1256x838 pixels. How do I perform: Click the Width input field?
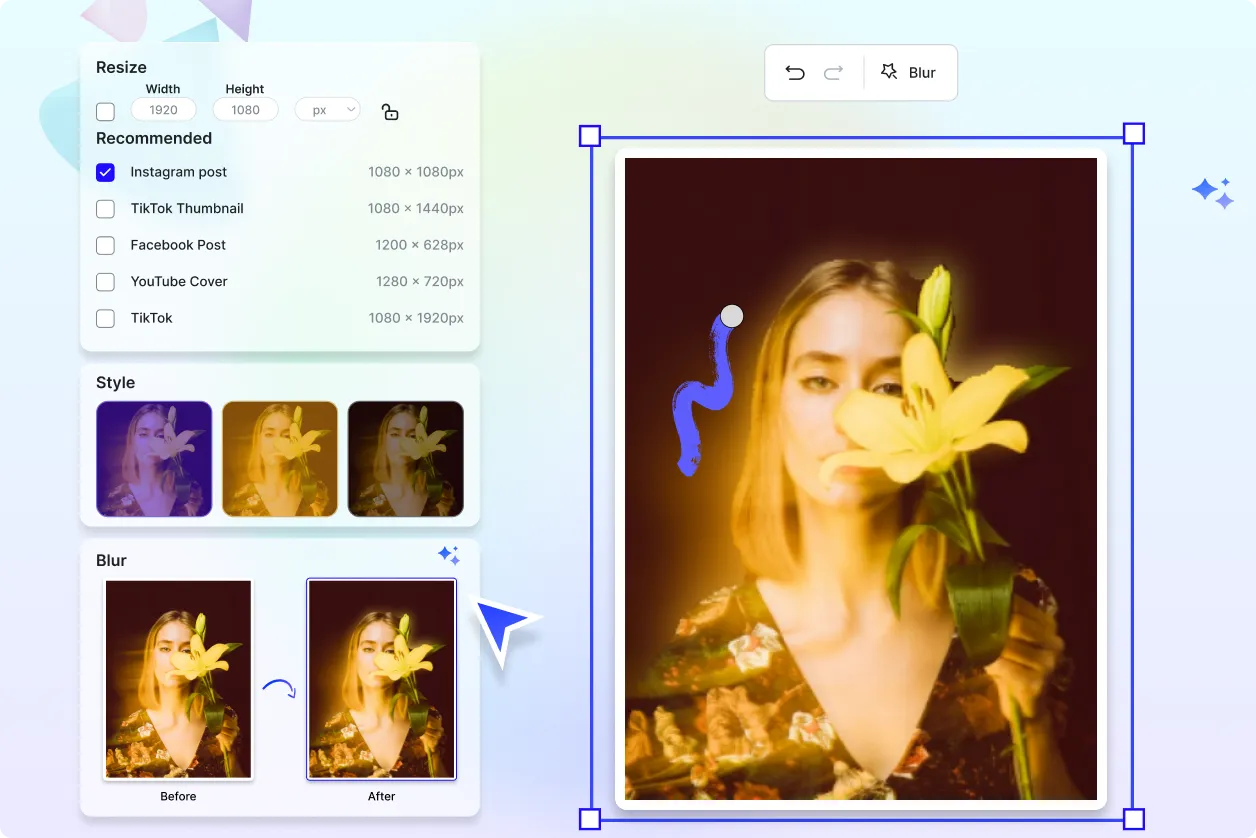pyautogui.click(x=163, y=110)
